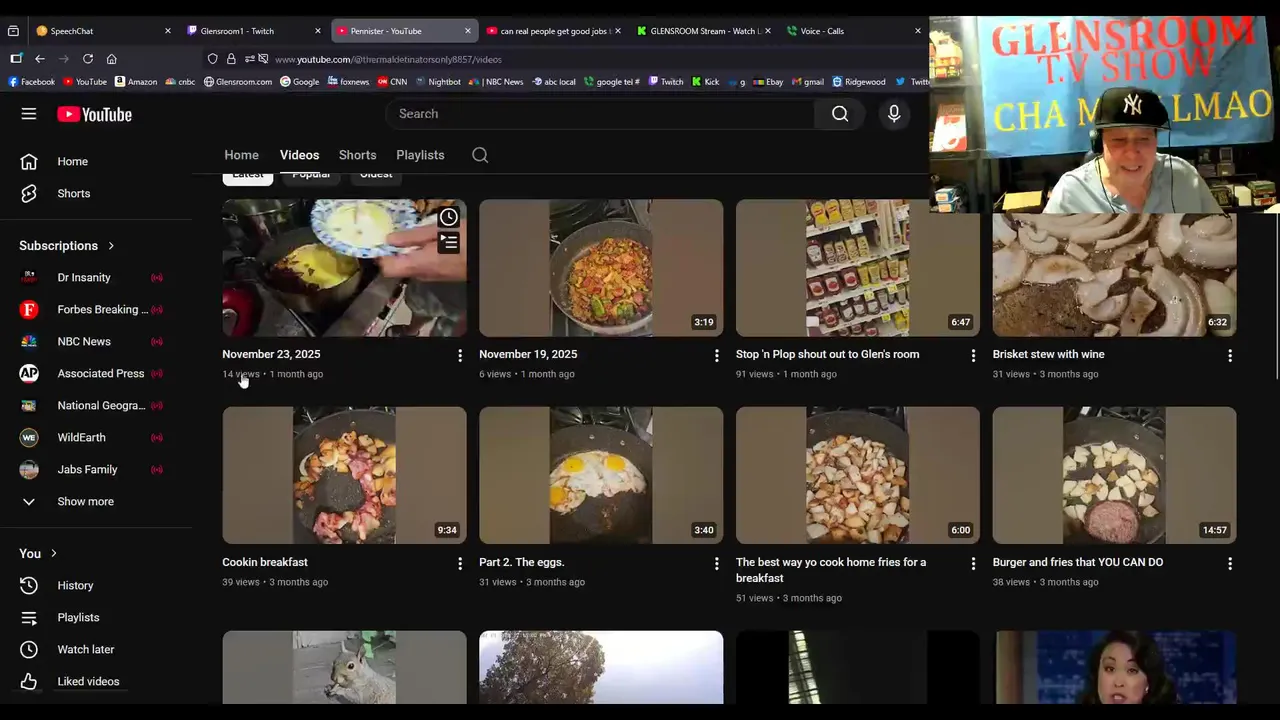The height and width of the screenshot is (720, 1280).
Task: Click the search magnifier button
Action: point(840,114)
